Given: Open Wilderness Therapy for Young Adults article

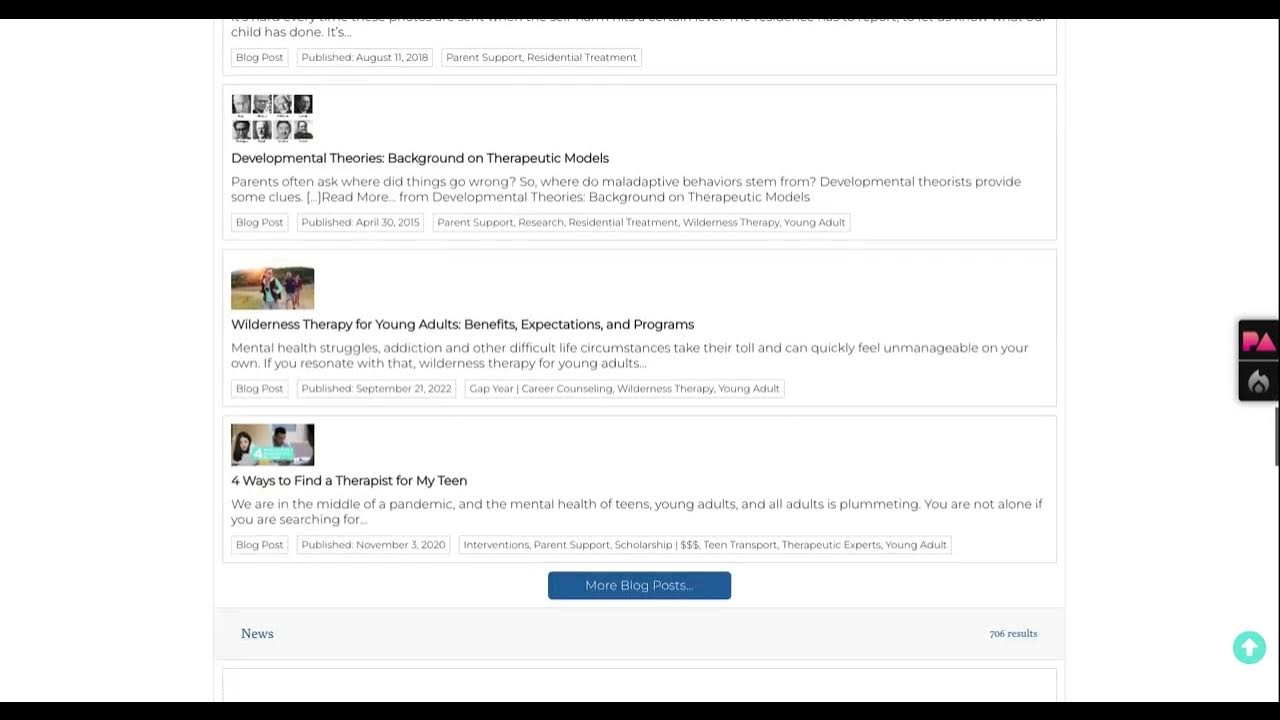Looking at the screenshot, I should pos(462,324).
